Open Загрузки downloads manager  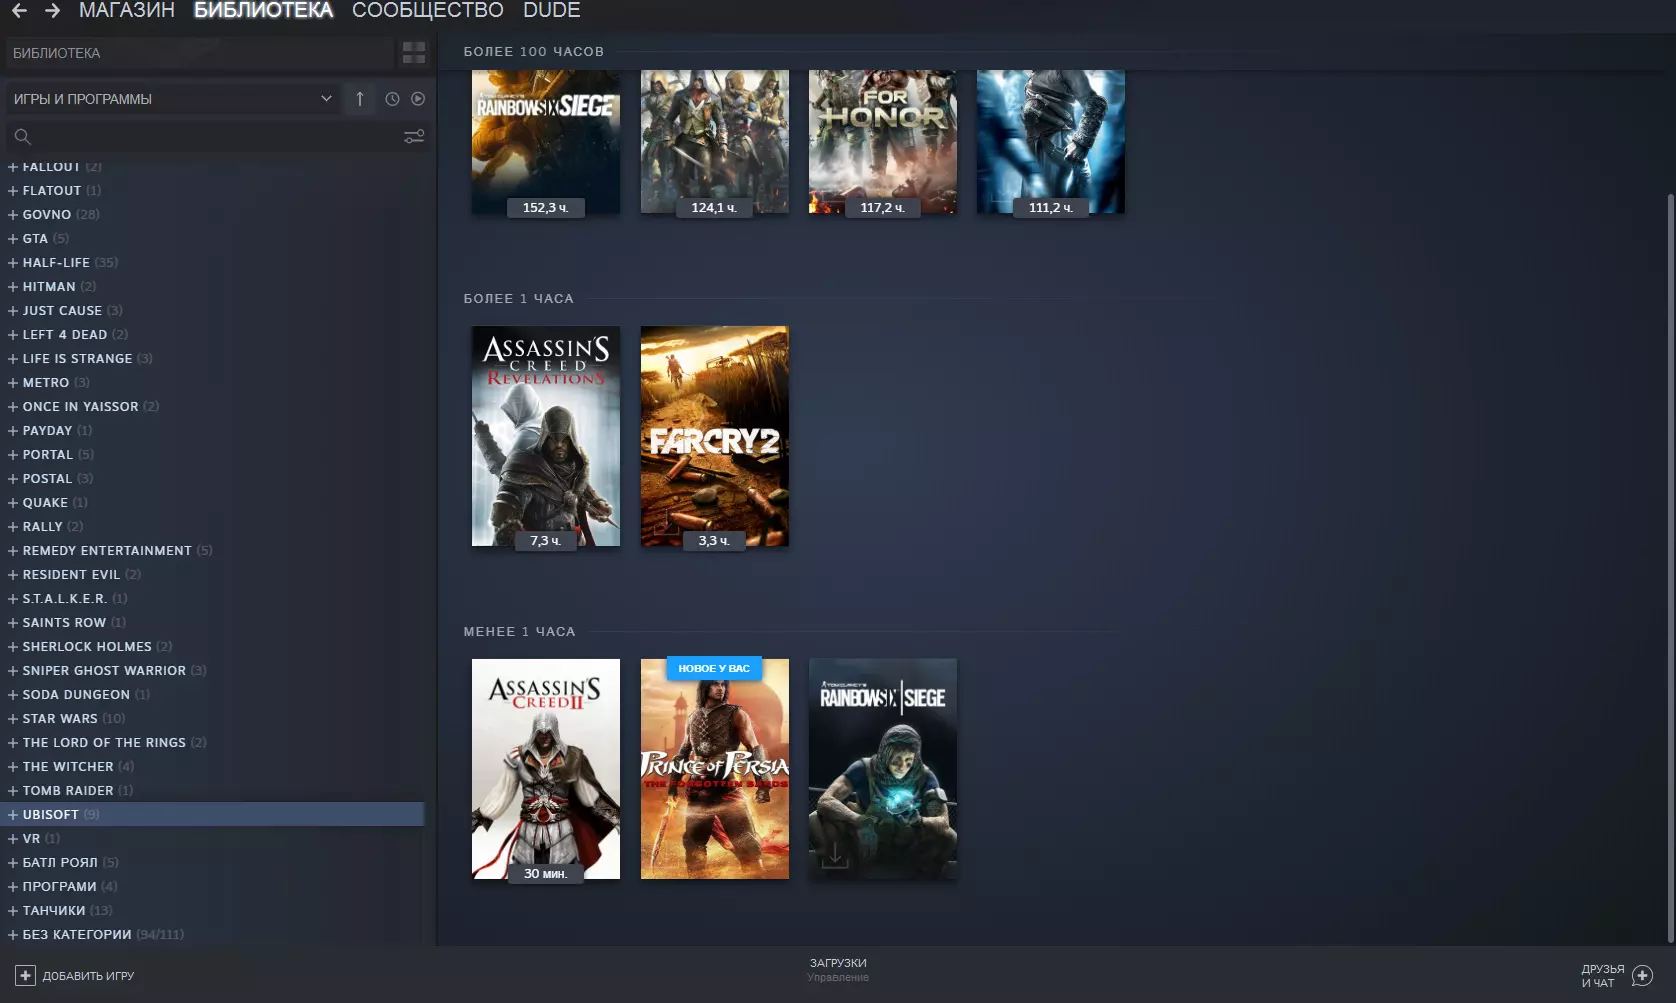(x=838, y=970)
